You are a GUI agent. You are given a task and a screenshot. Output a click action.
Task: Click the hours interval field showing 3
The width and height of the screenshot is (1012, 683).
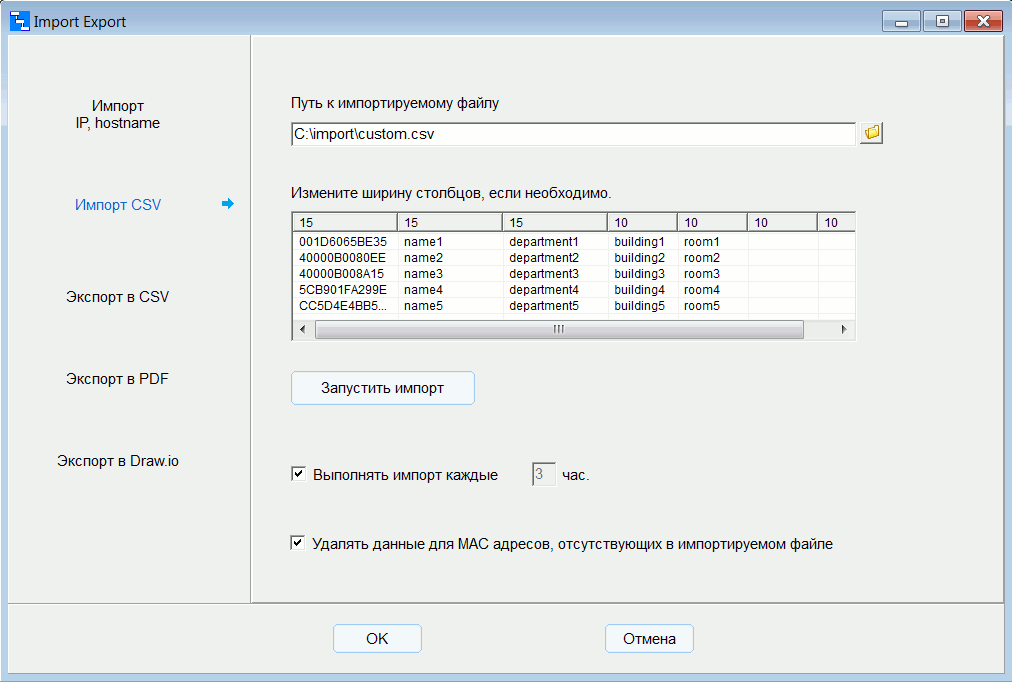[x=543, y=474]
